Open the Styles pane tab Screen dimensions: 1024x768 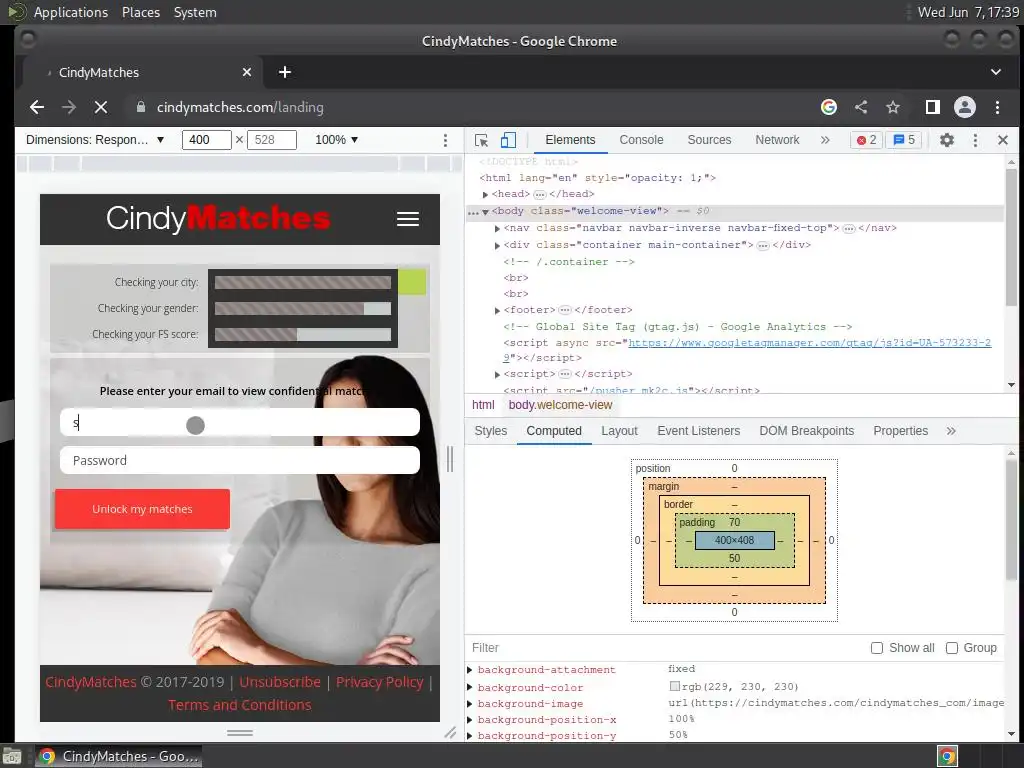(490, 431)
